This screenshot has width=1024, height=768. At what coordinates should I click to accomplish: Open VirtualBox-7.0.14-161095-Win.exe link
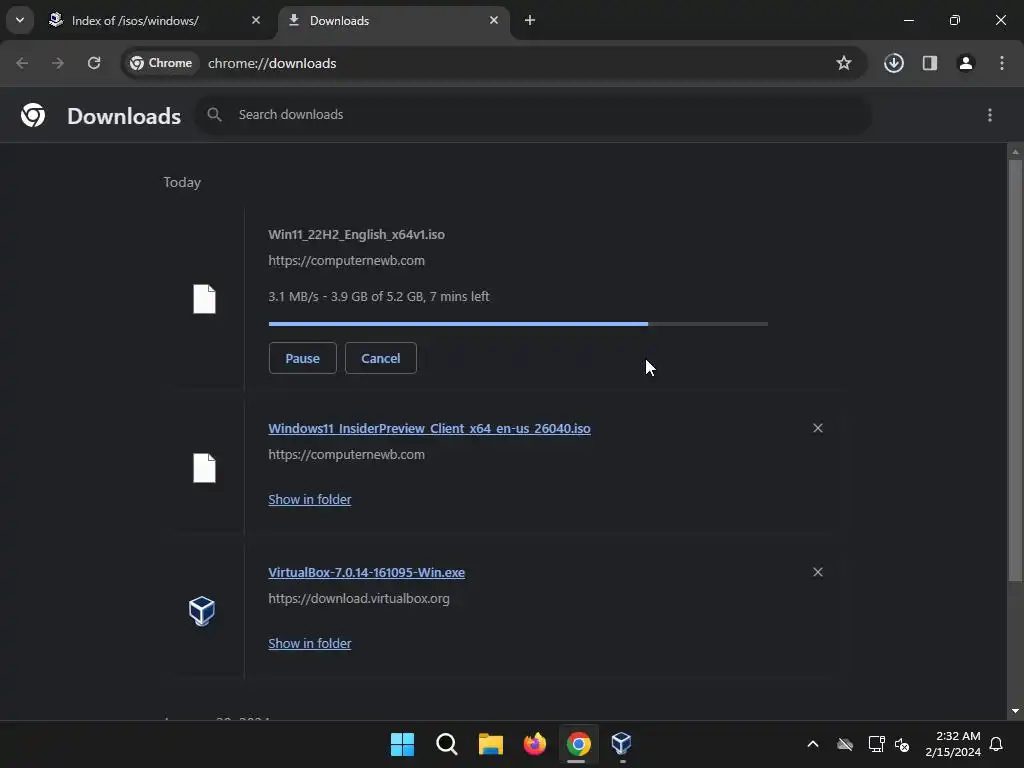tap(366, 573)
